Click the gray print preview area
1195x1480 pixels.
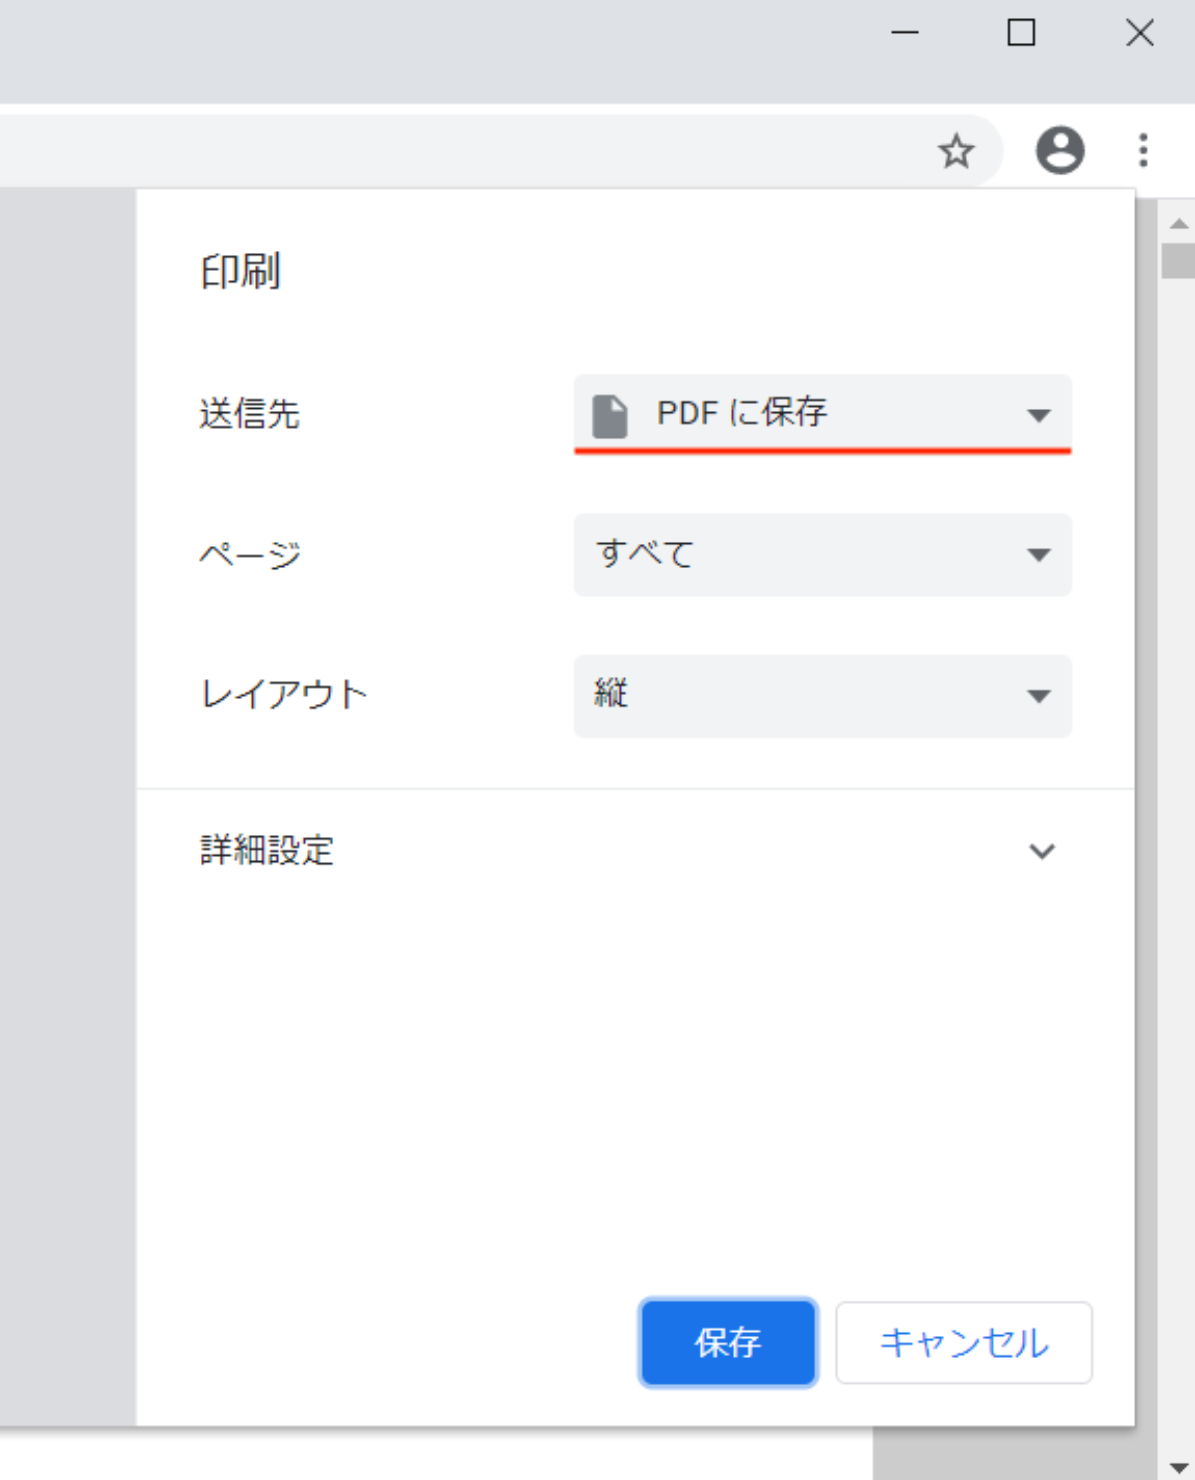(x=66, y=800)
